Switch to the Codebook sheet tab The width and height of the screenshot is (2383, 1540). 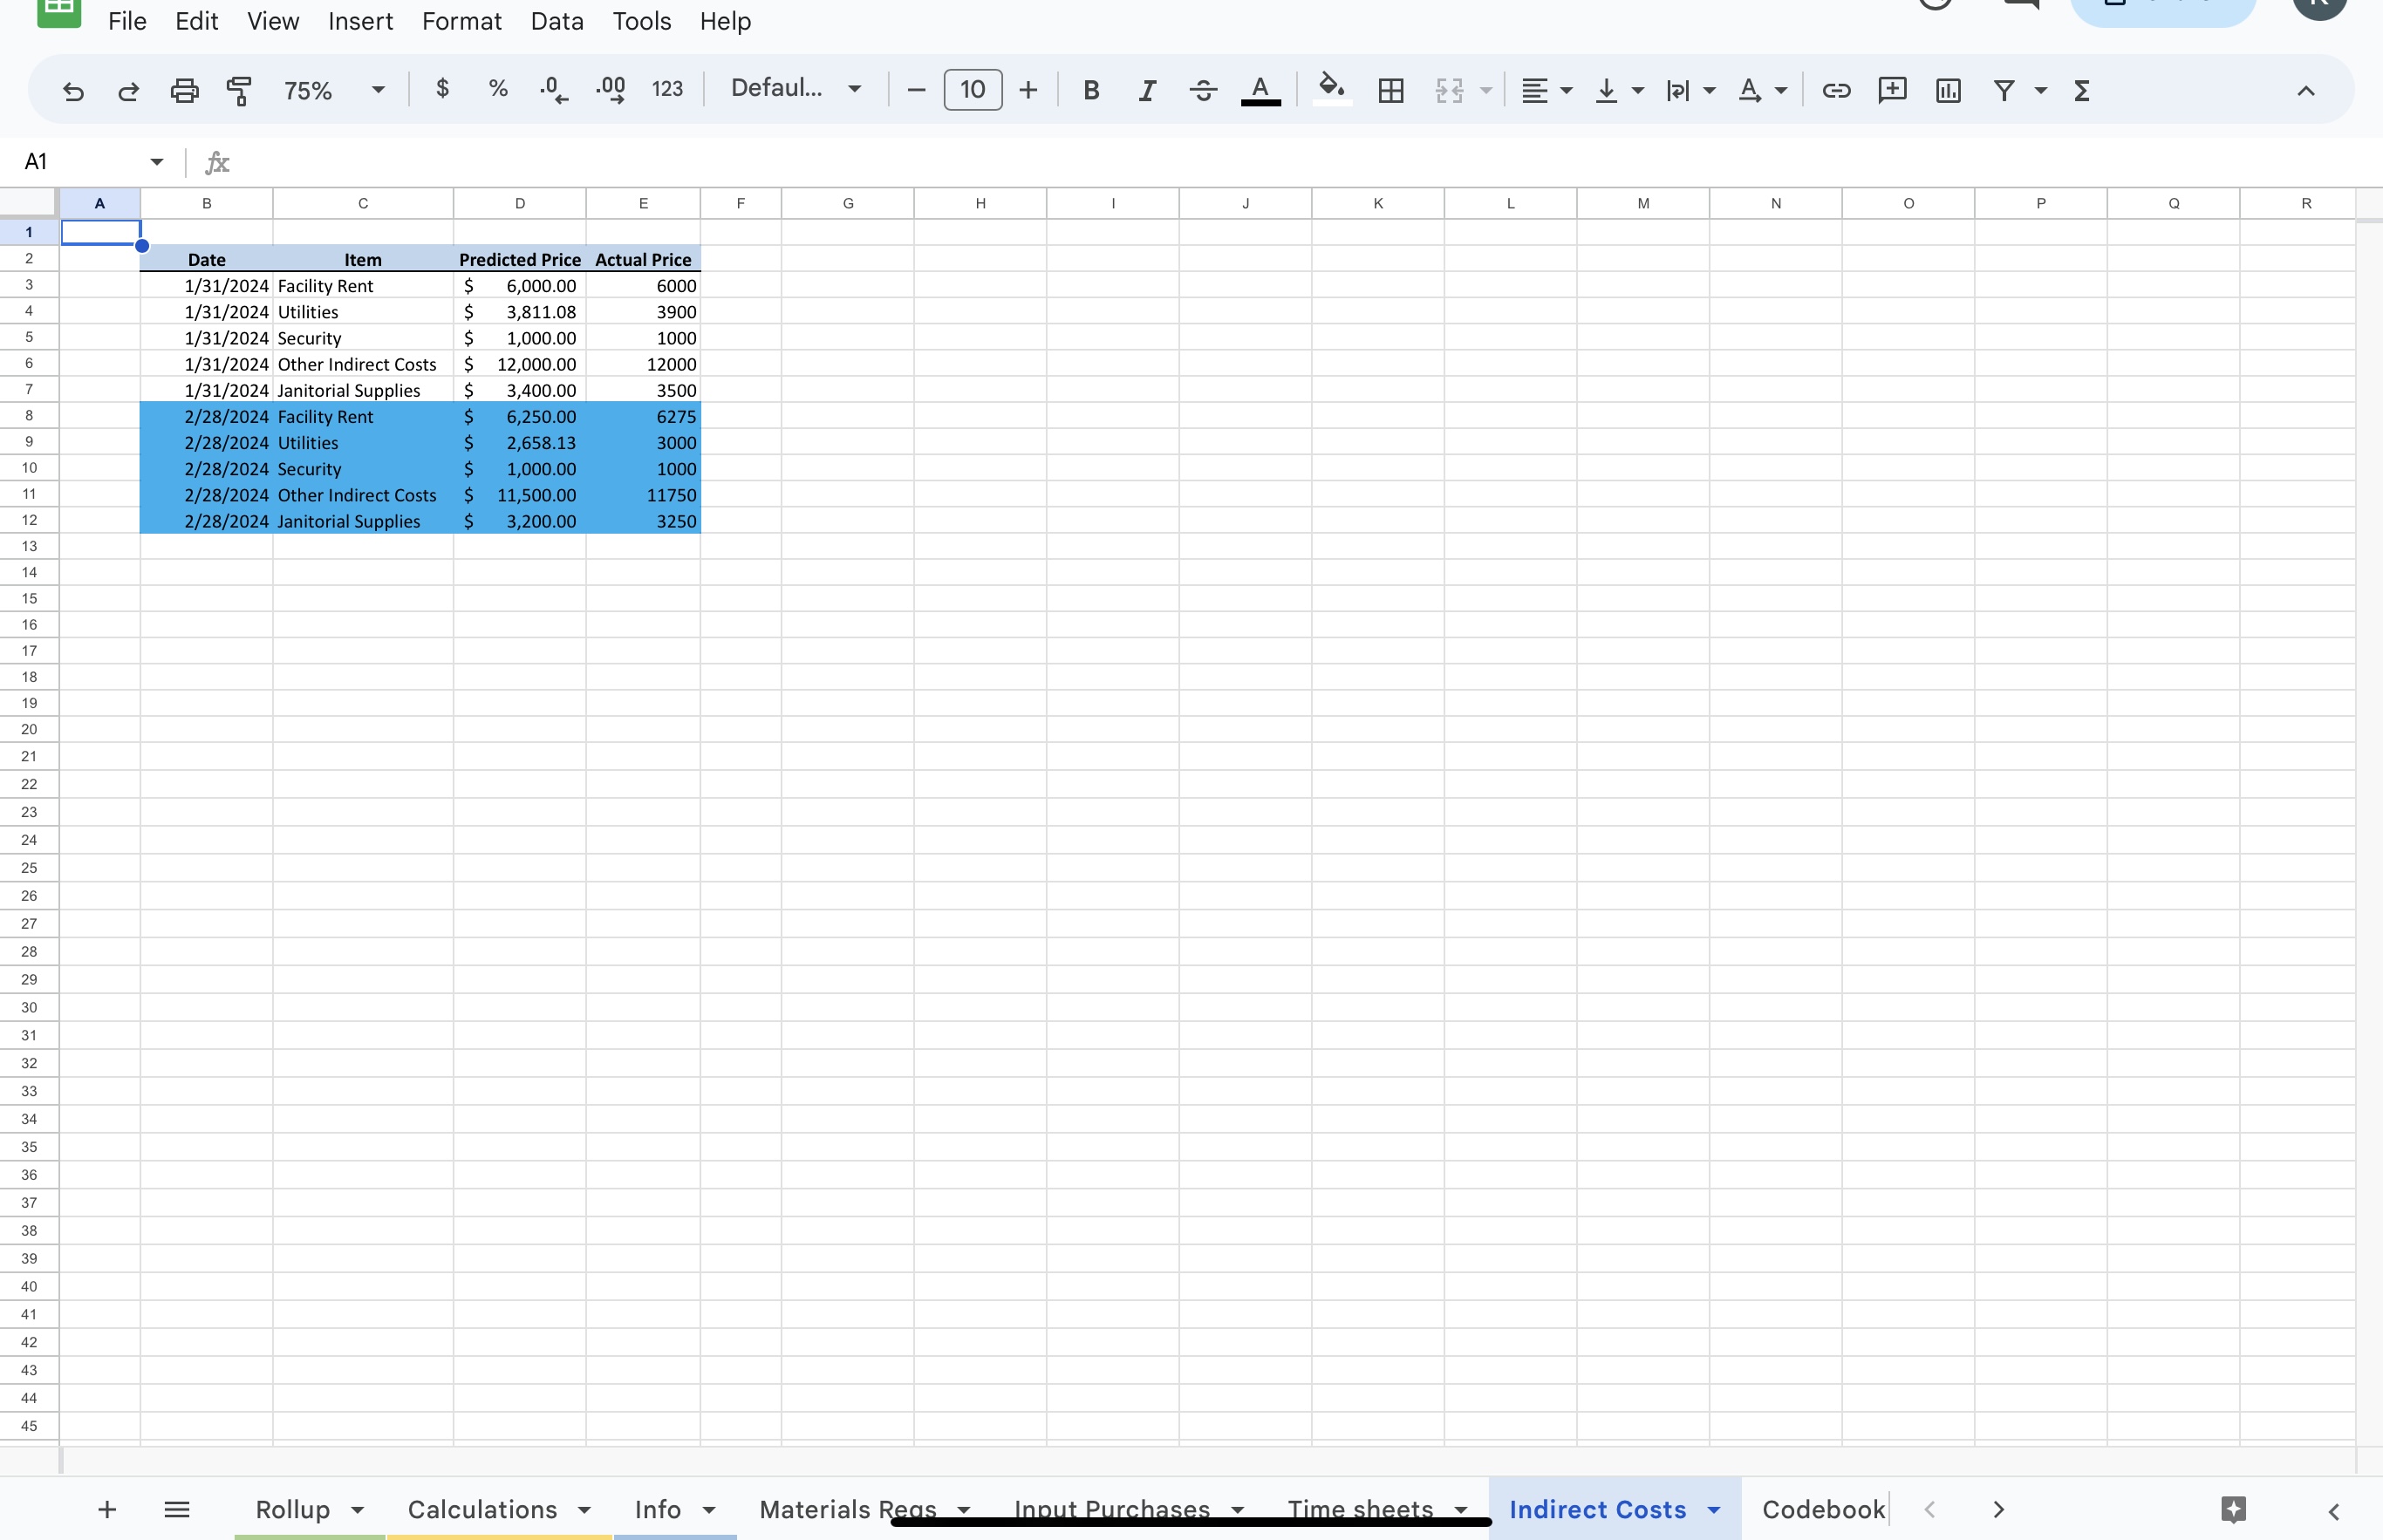[x=1821, y=1510]
